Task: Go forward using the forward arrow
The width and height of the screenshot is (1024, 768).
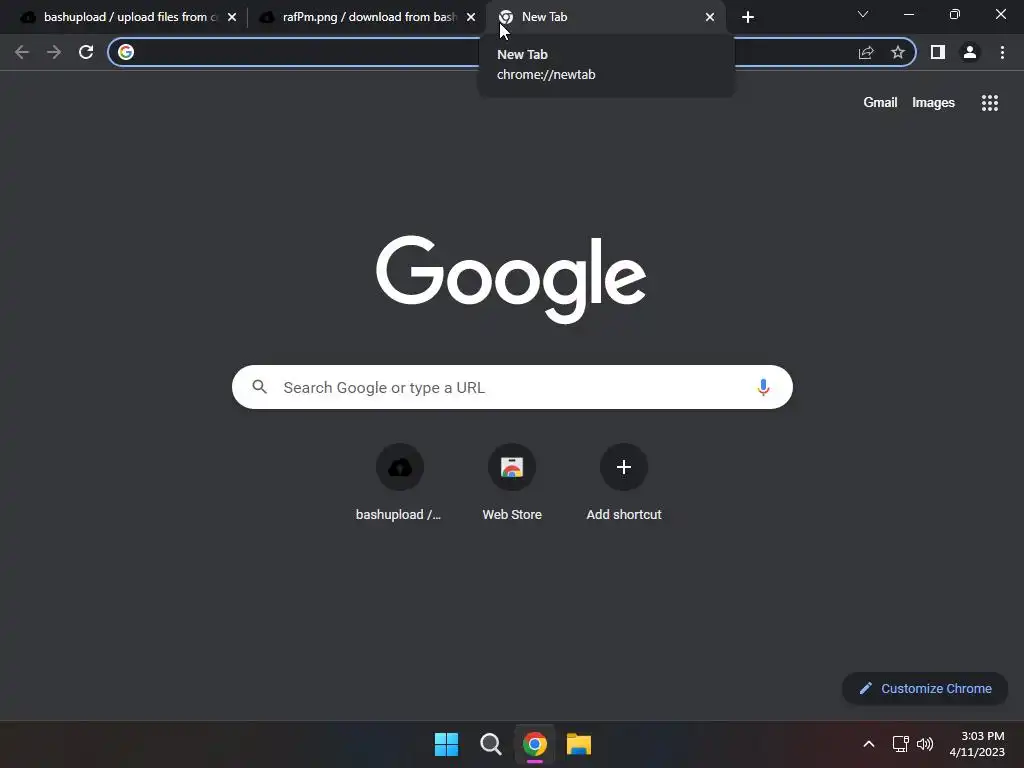Action: coord(54,52)
